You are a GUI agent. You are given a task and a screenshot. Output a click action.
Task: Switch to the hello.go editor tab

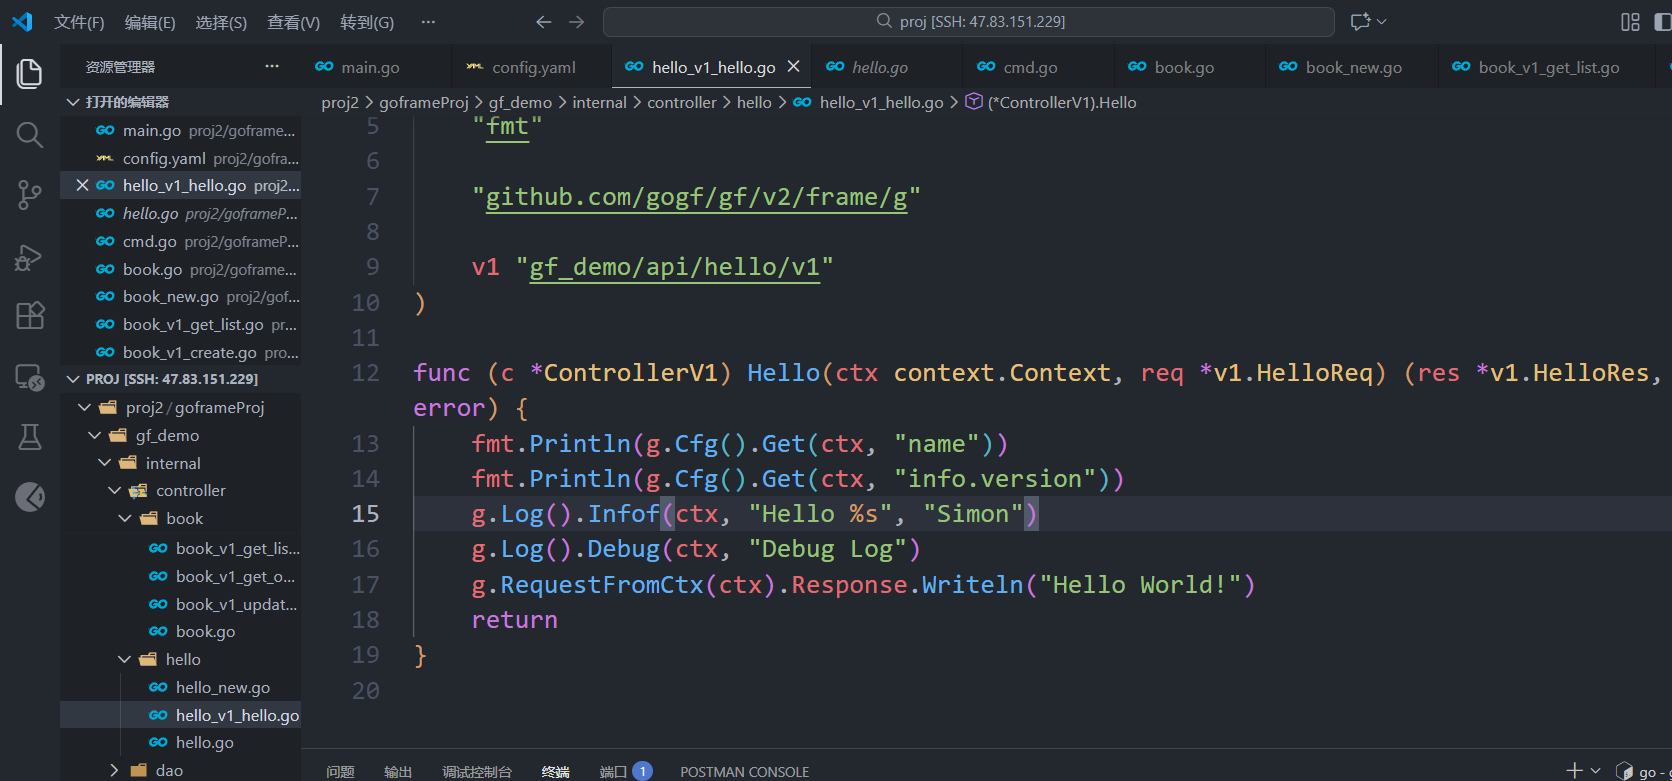[x=886, y=67]
